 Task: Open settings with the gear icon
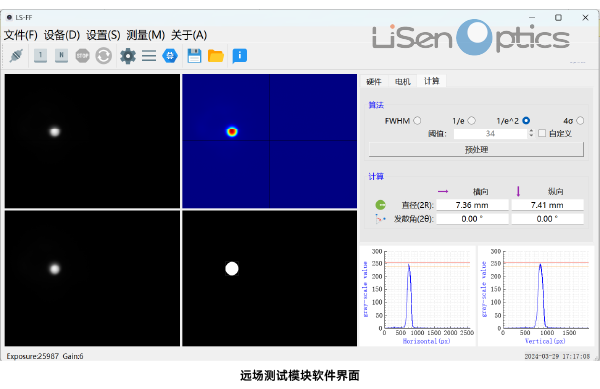pos(128,56)
